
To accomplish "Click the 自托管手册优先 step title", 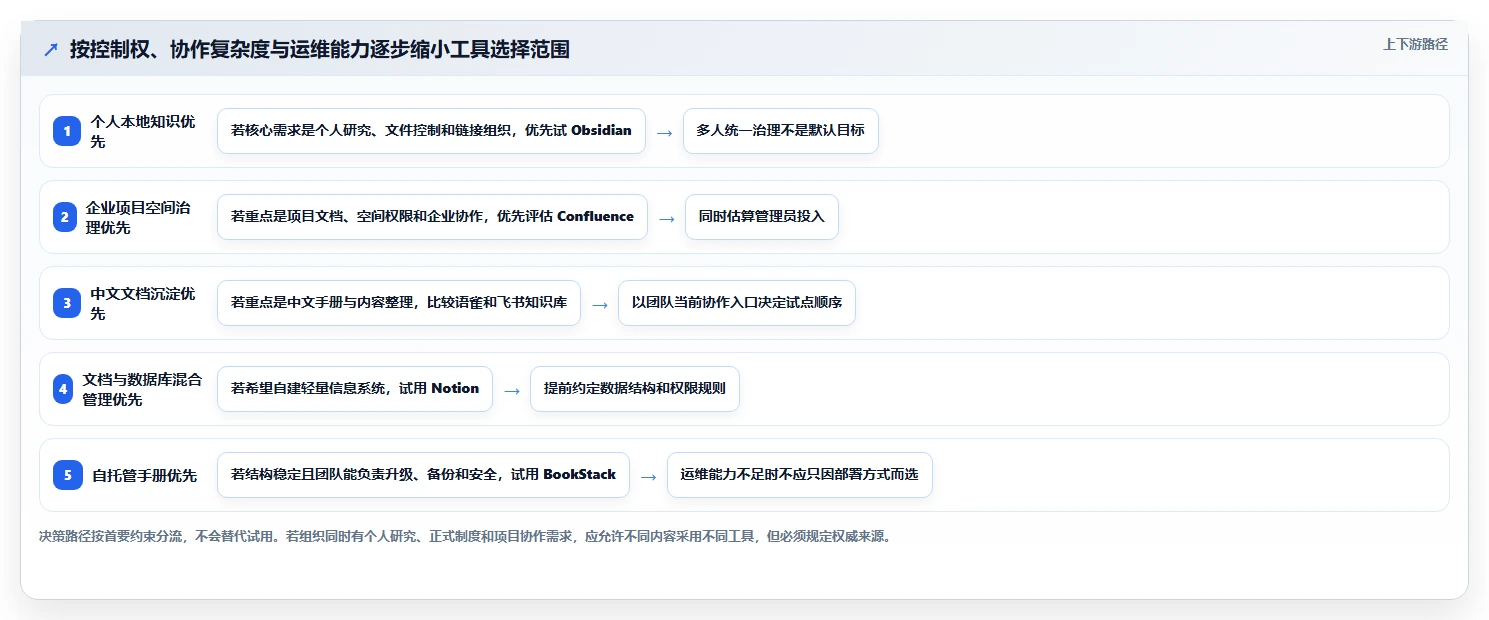I will tap(145, 475).
